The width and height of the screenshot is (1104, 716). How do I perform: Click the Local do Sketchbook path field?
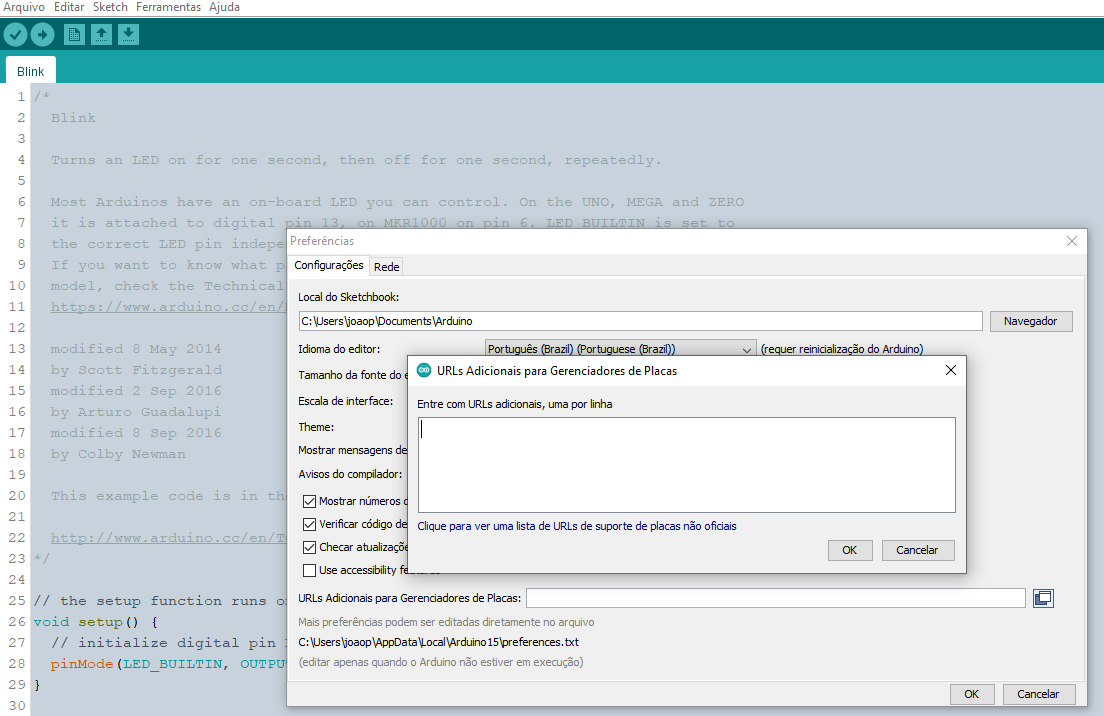pyautogui.click(x=640, y=321)
